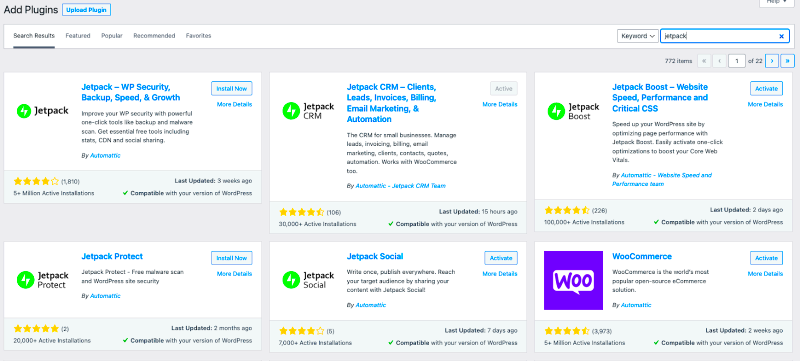Click the previous page arrow button
800x361 pixels.
point(720,61)
